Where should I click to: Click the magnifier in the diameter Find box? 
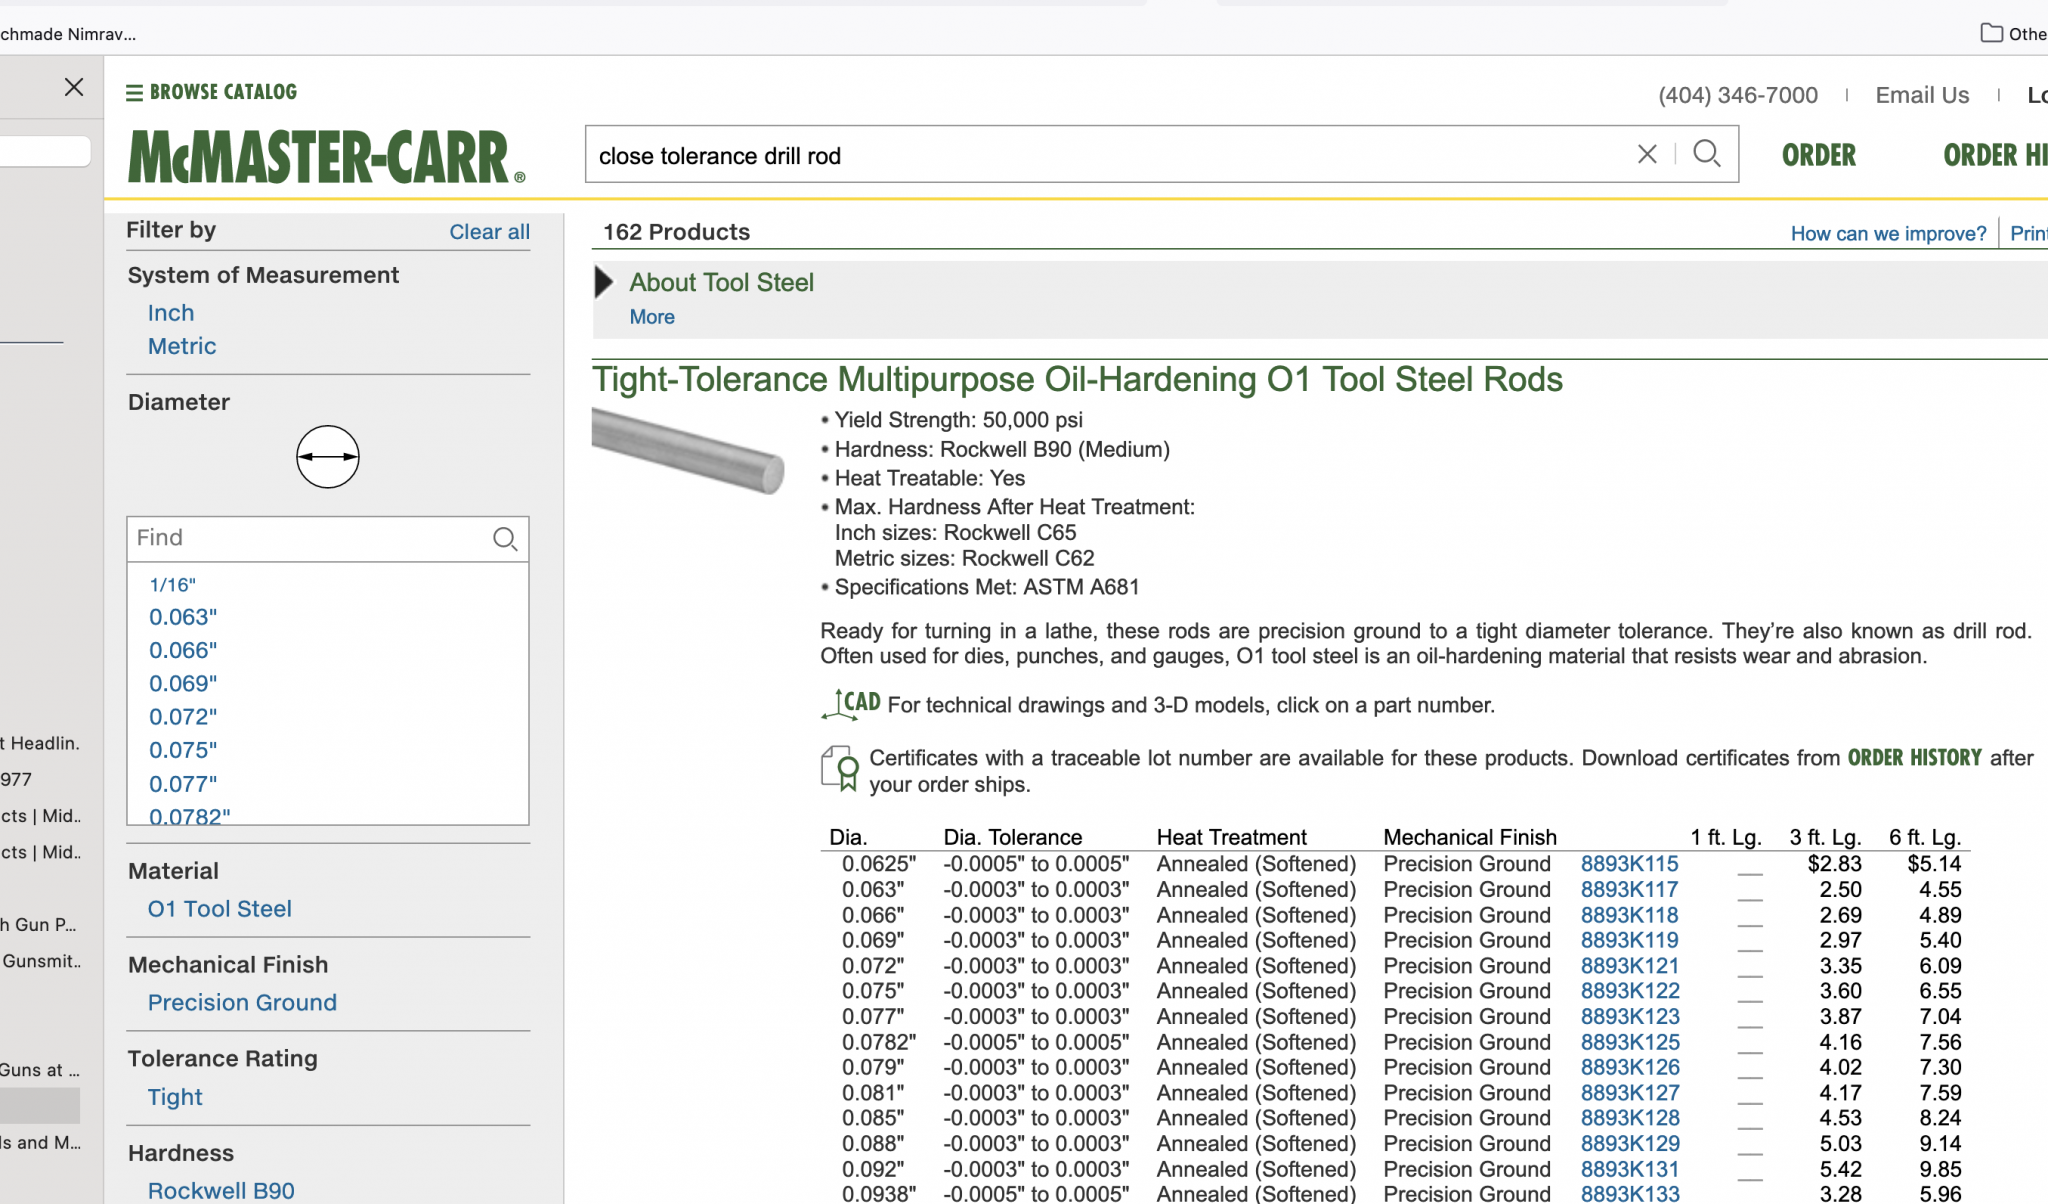[505, 539]
